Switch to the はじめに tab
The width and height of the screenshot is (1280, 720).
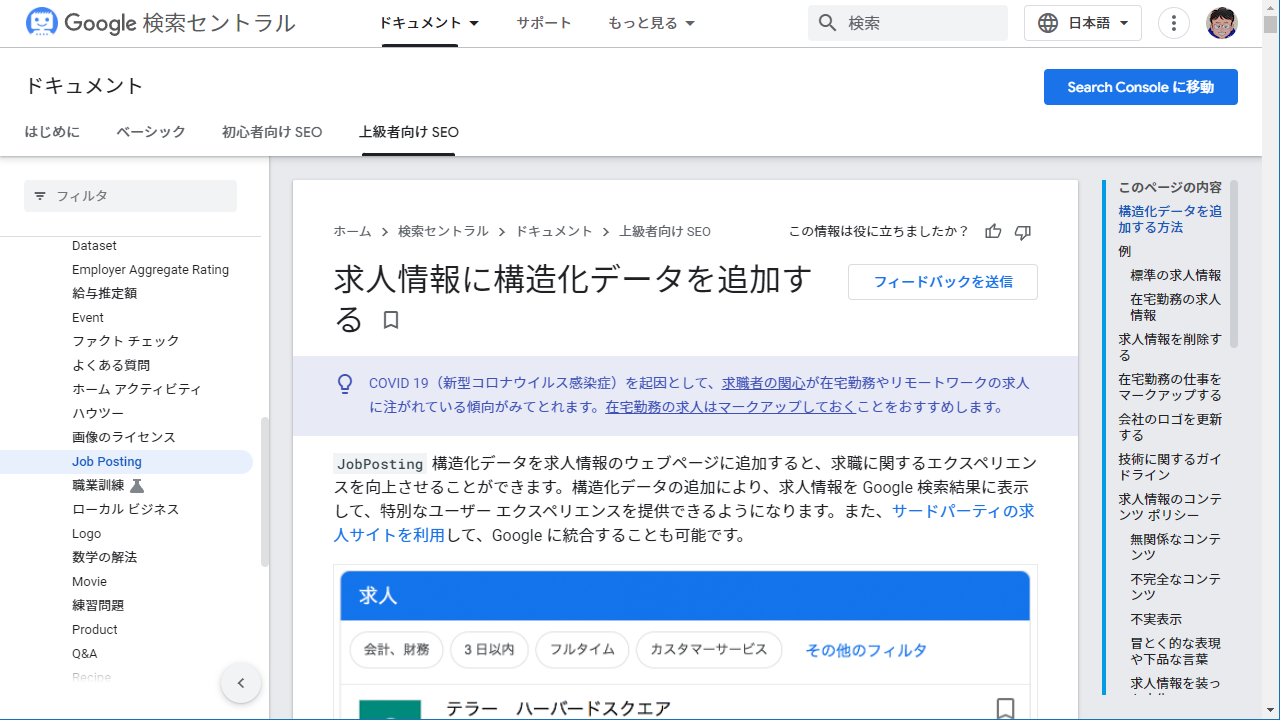pyautogui.click(x=52, y=132)
